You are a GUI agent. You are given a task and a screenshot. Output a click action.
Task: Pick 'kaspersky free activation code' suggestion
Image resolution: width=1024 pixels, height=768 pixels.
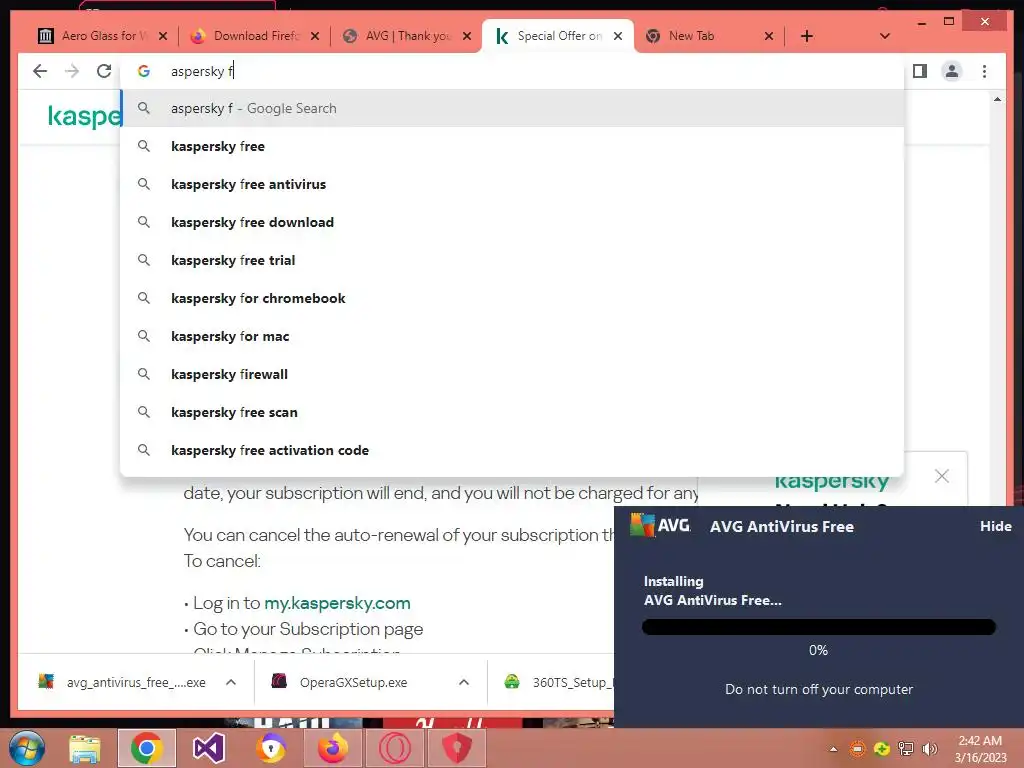[513, 450]
